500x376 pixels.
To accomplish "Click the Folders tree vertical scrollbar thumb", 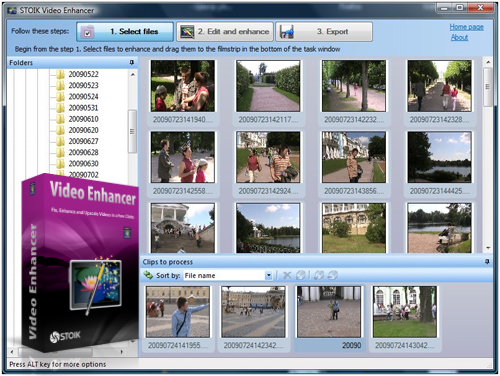I will point(132,131).
